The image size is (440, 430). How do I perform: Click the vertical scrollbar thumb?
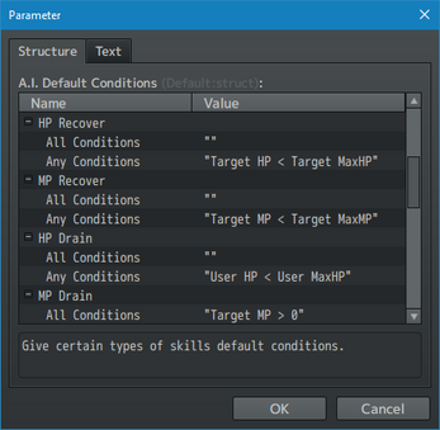click(414, 182)
